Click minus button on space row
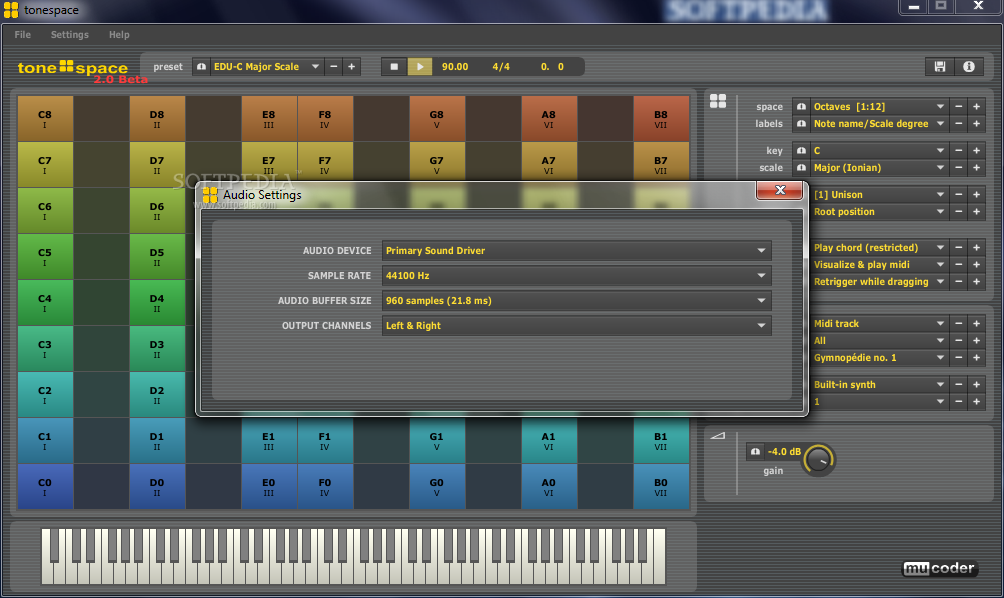Viewport: 1004px width, 598px height. [x=959, y=107]
